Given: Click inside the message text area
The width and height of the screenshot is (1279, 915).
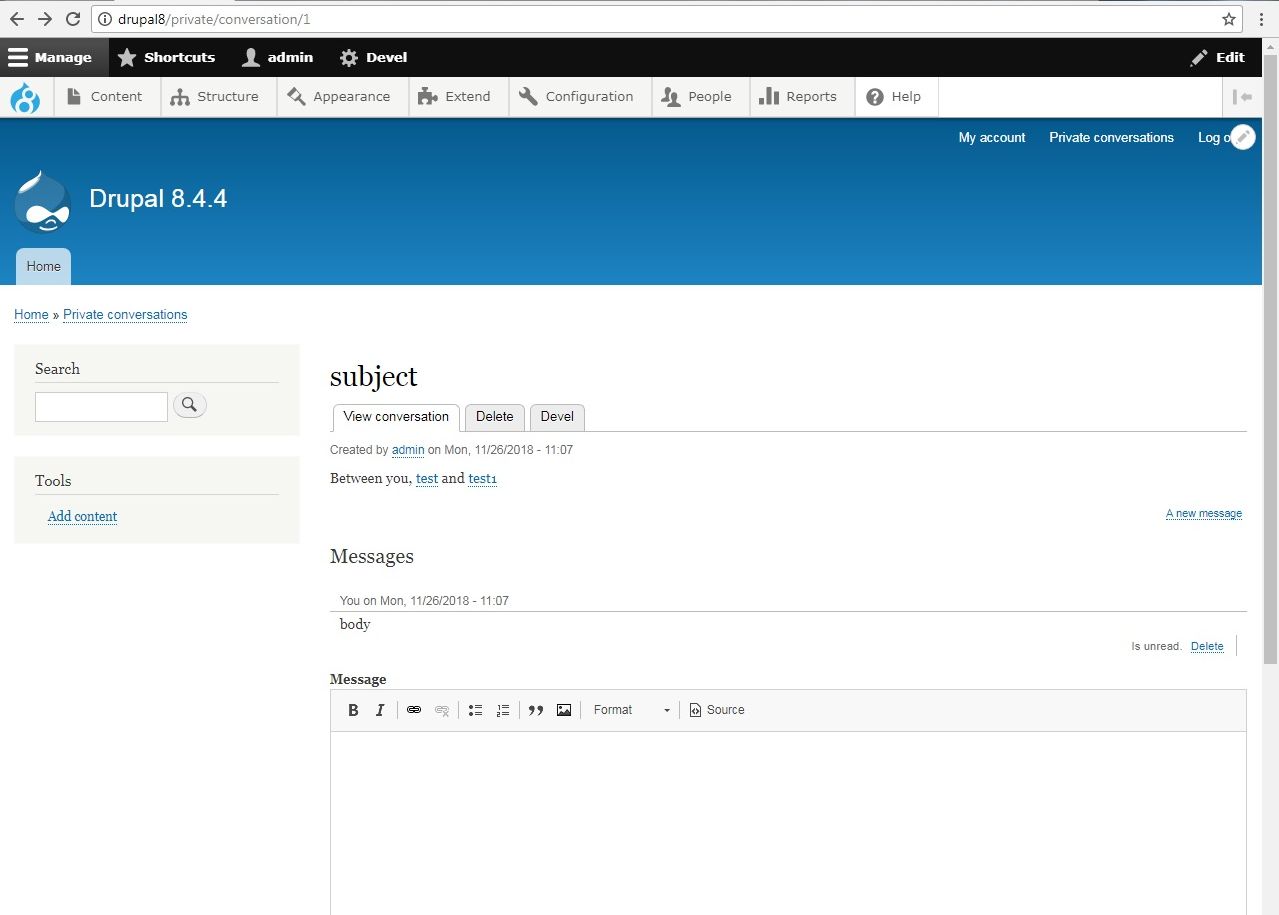Looking at the screenshot, I should (788, 810).
